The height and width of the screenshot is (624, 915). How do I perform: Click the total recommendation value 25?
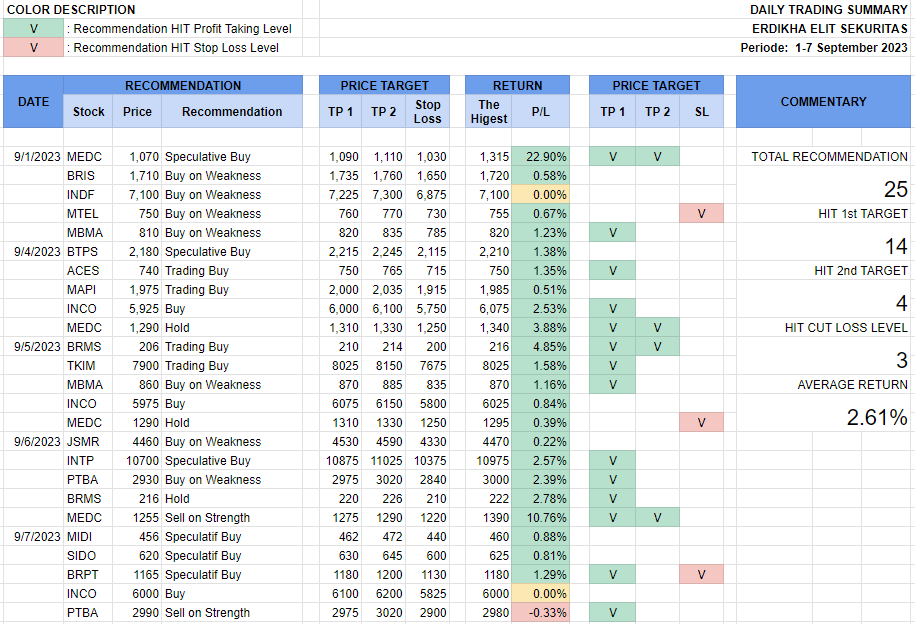(895, 189)
